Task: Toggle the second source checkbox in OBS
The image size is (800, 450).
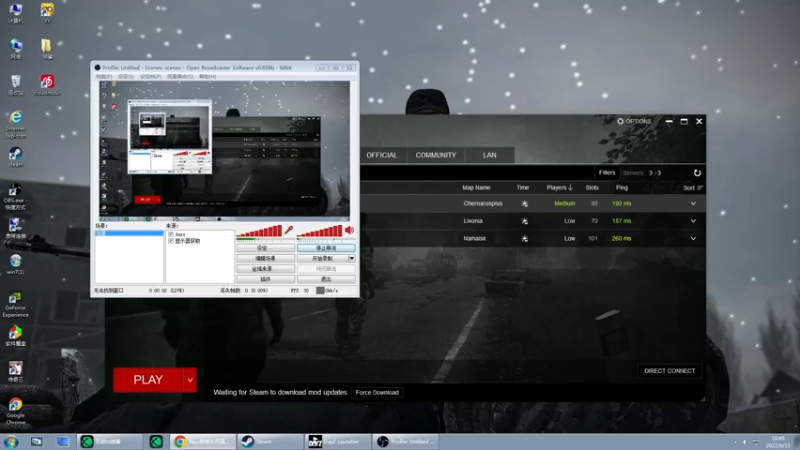Action: pyautogui.click(x=171, y=241)
